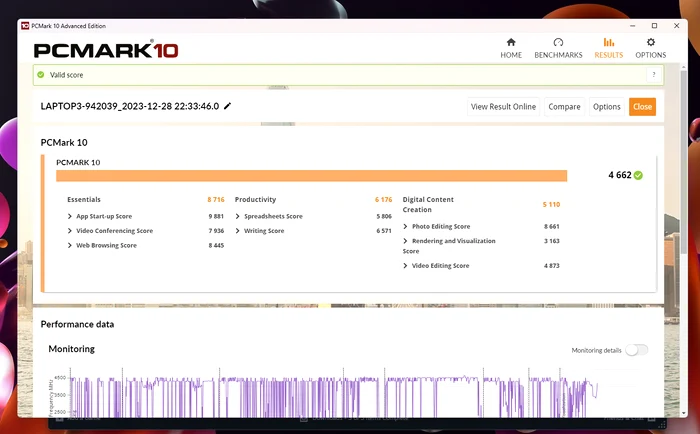The image size is (700, 434).
Task: Click the Performance data heading
Action: point(77,324)
